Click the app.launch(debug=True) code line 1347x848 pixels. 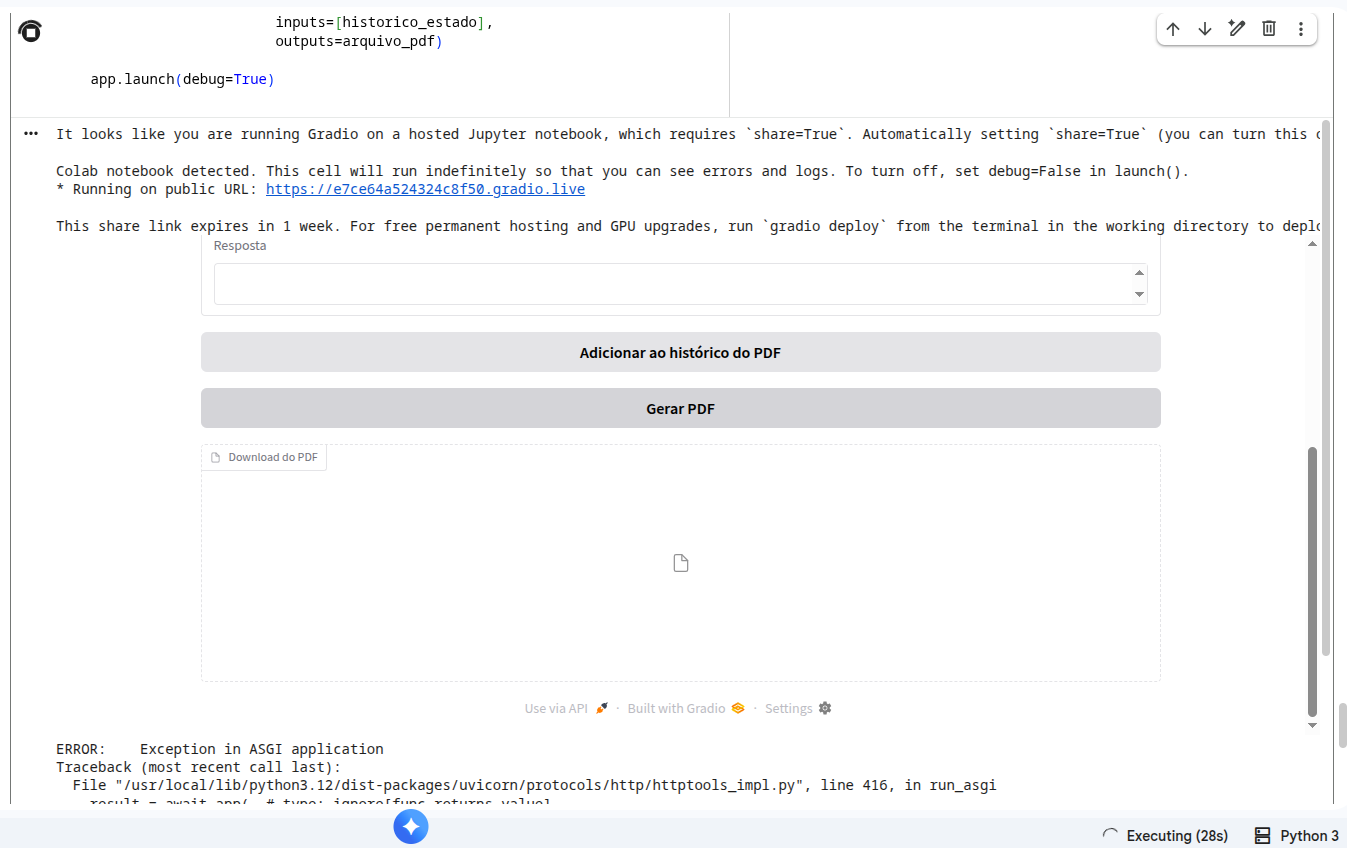click(x=182, y=79)
